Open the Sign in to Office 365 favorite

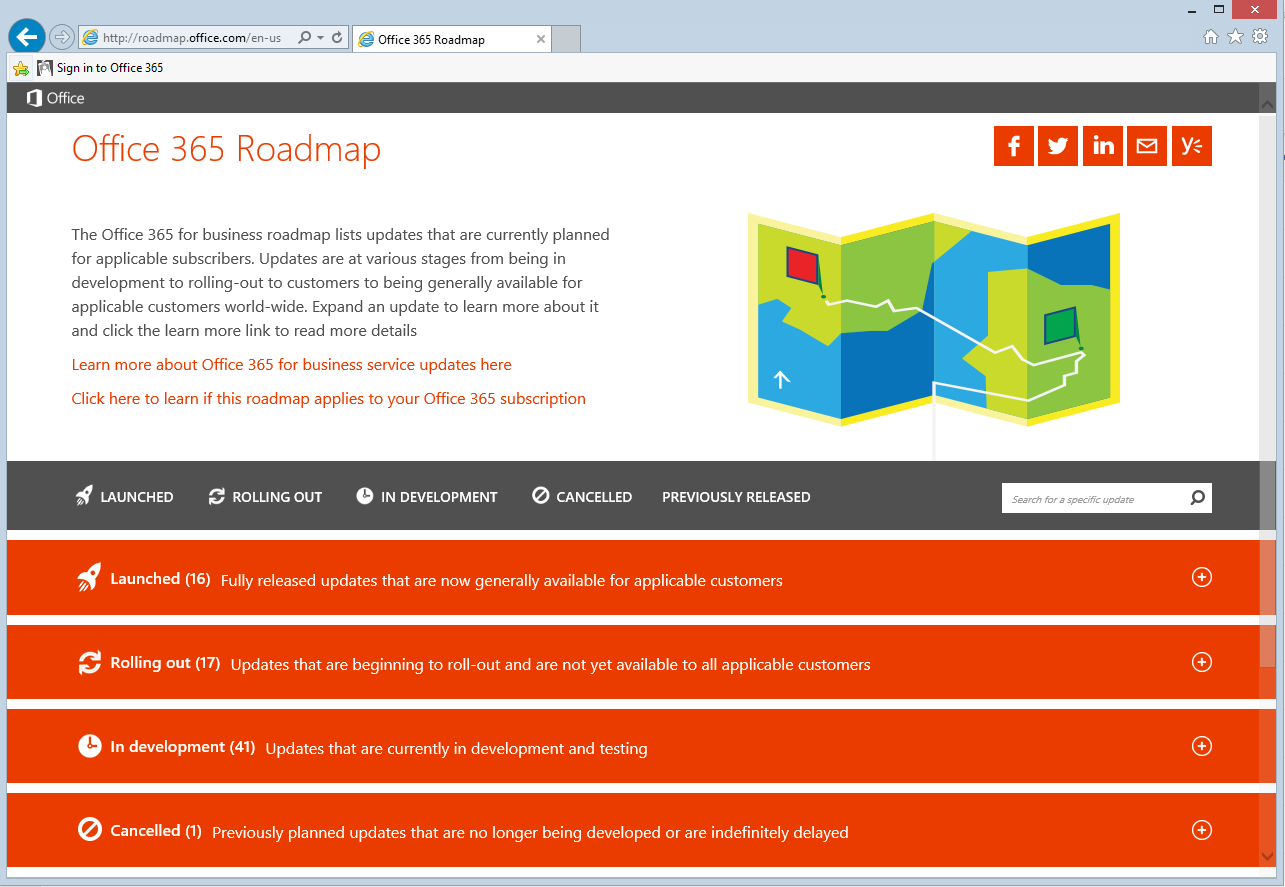pos(100,68)
